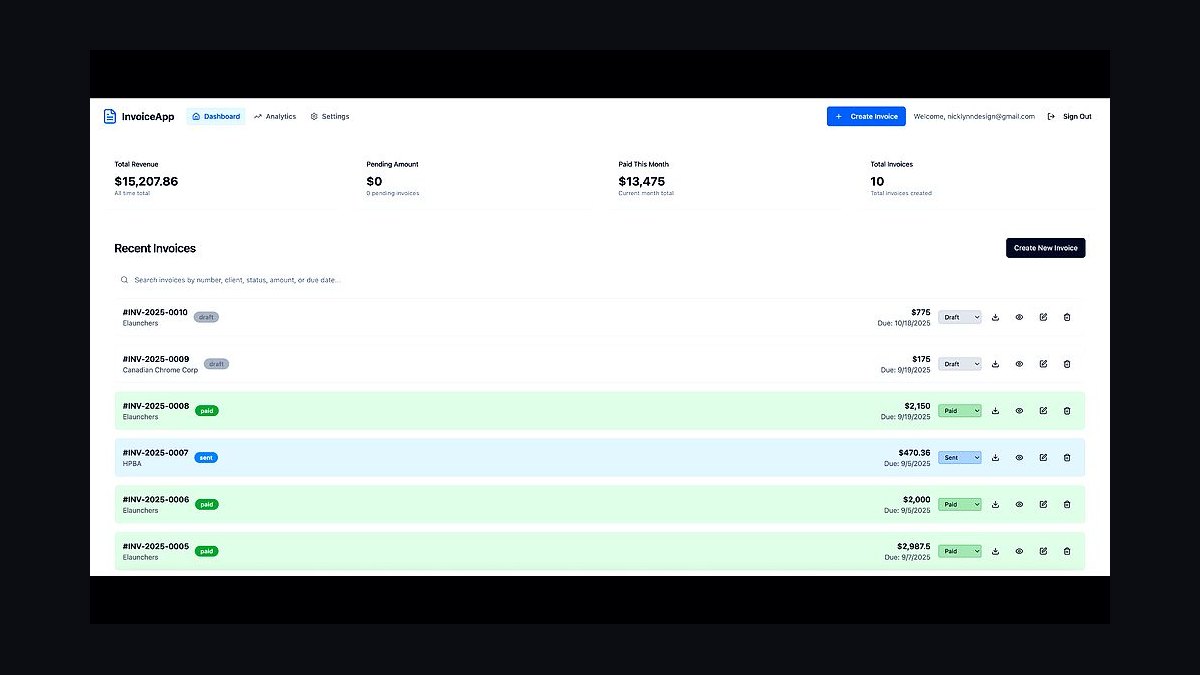The image size is (1200, 675).
Task: Download invoice #INV-2025-0009
Action: [x=995, y=364]
